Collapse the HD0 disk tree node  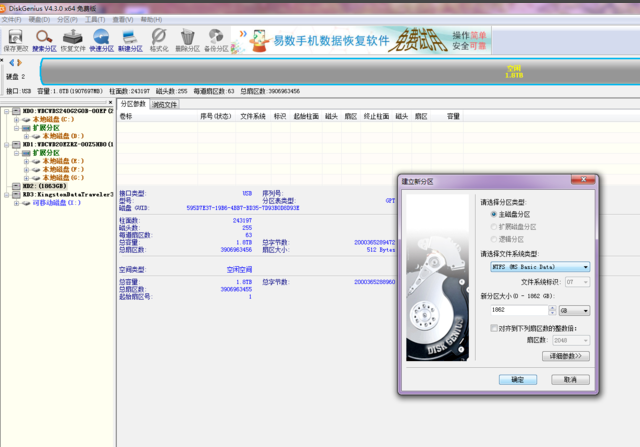click(7, 111)
